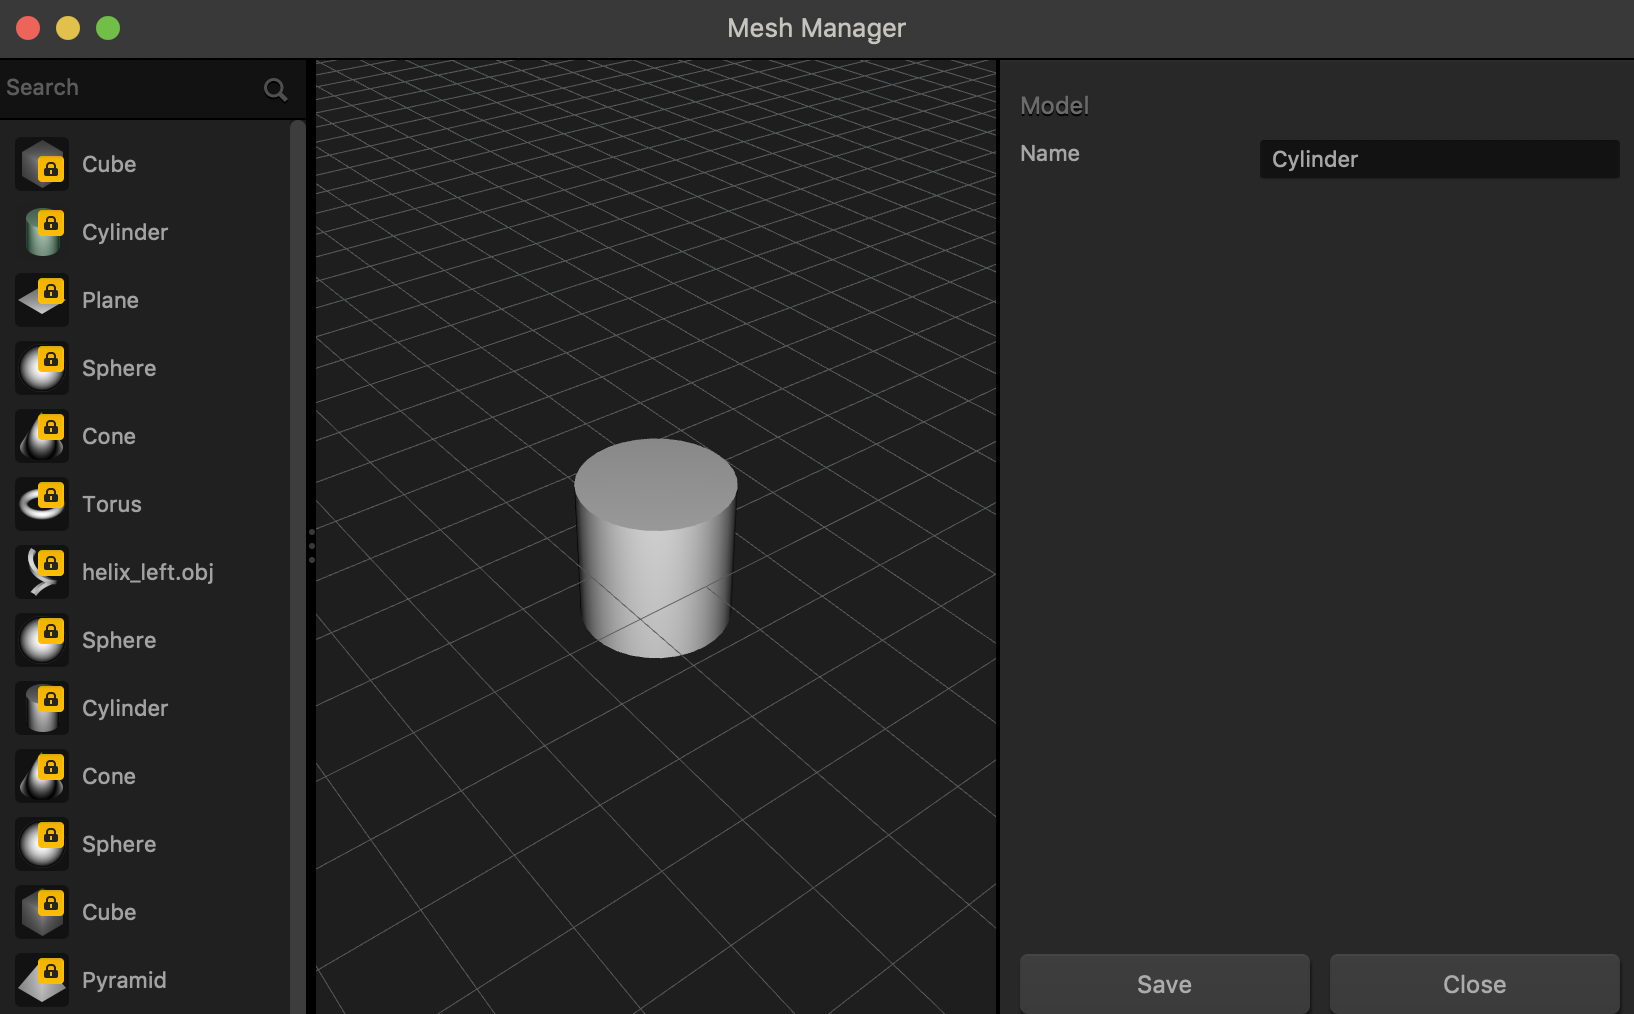Select the green-tinted Cylinder mesh icon

42,232
